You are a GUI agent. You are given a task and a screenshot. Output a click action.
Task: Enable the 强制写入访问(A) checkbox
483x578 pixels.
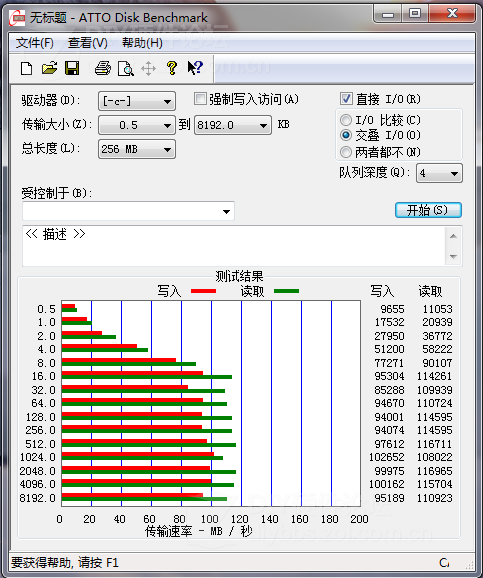[x=200, y=99]
